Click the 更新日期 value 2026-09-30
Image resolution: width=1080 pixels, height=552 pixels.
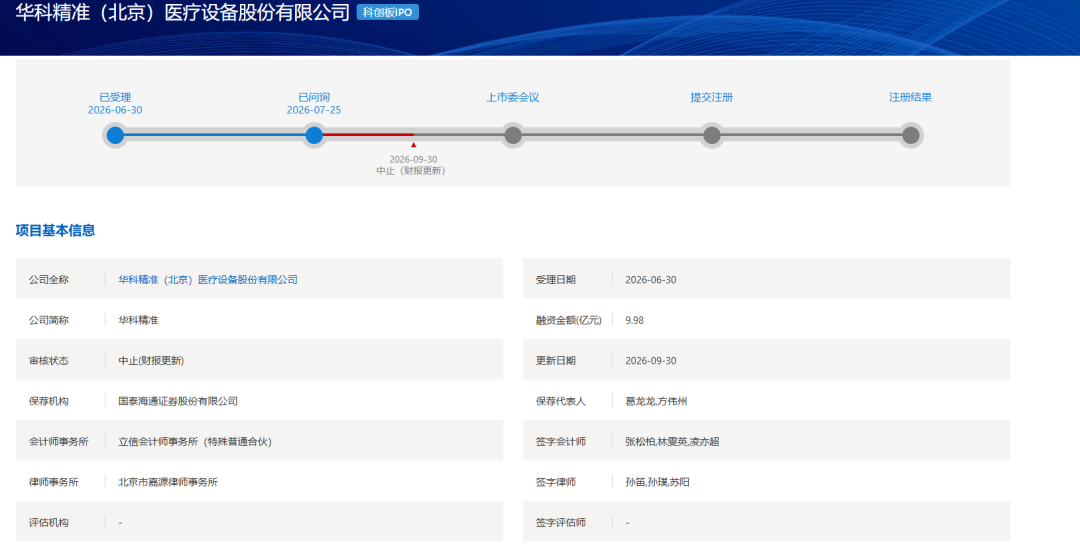coord(651,360)
